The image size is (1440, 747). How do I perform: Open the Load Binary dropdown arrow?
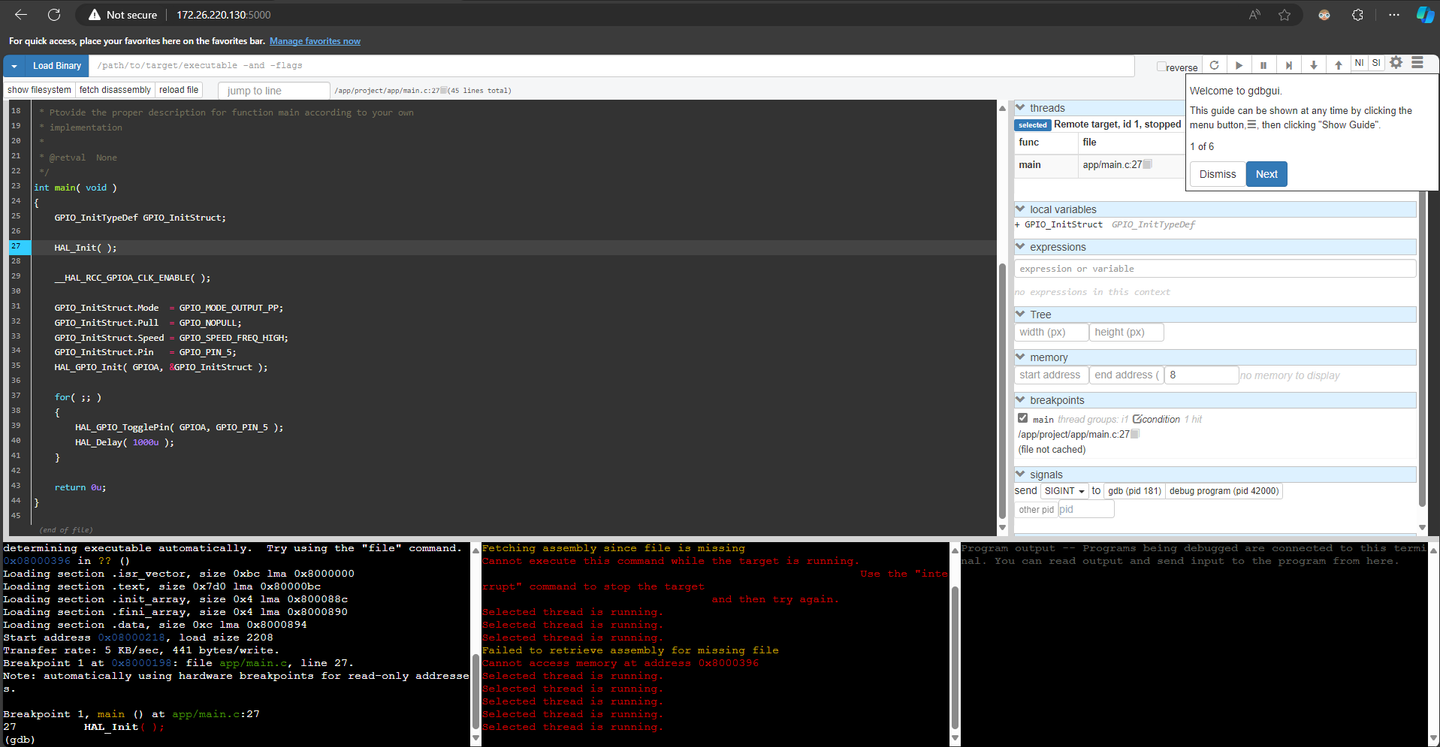tap(15, 66)
